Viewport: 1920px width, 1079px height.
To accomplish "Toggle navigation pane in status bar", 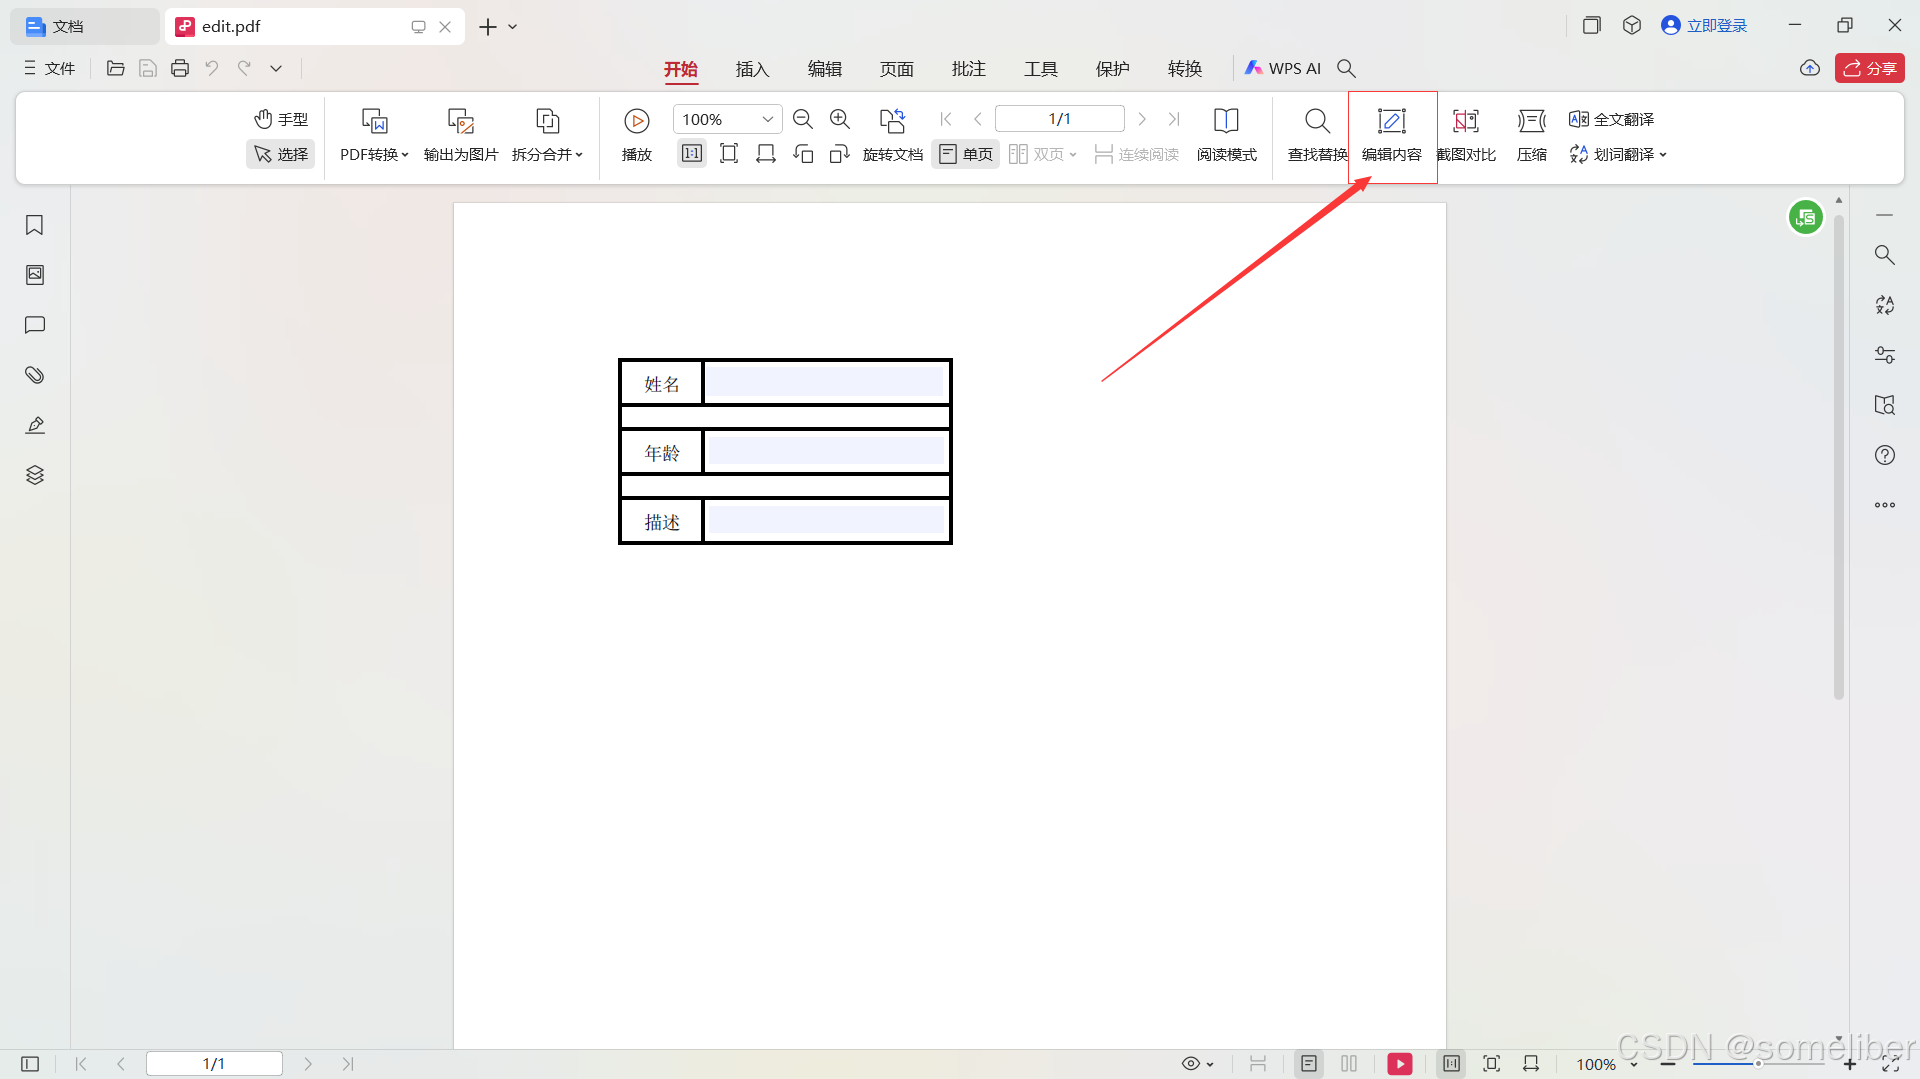I will pos(30,1064).
